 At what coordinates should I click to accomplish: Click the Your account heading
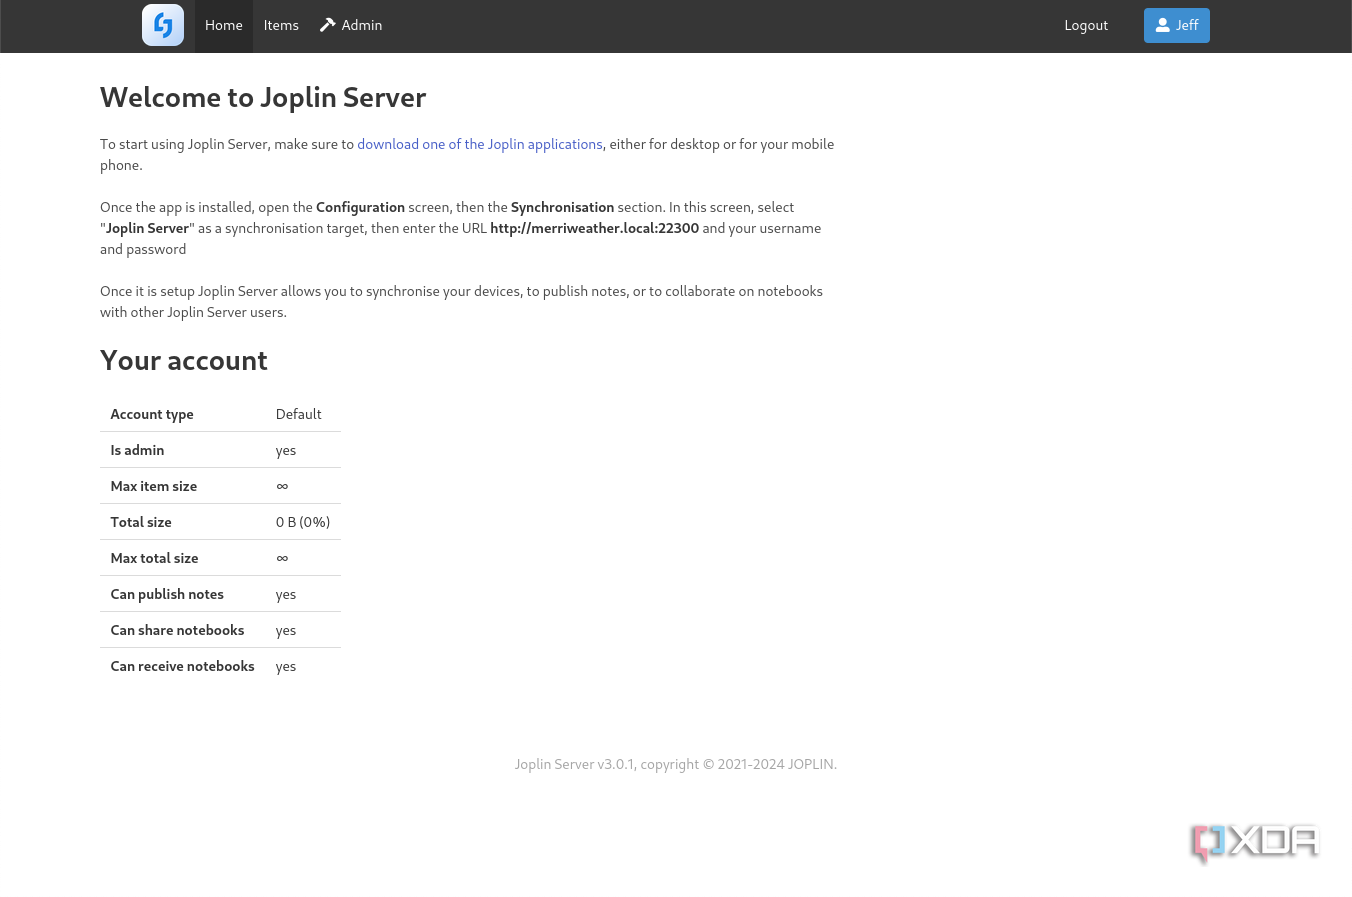[x=184, y=360]
